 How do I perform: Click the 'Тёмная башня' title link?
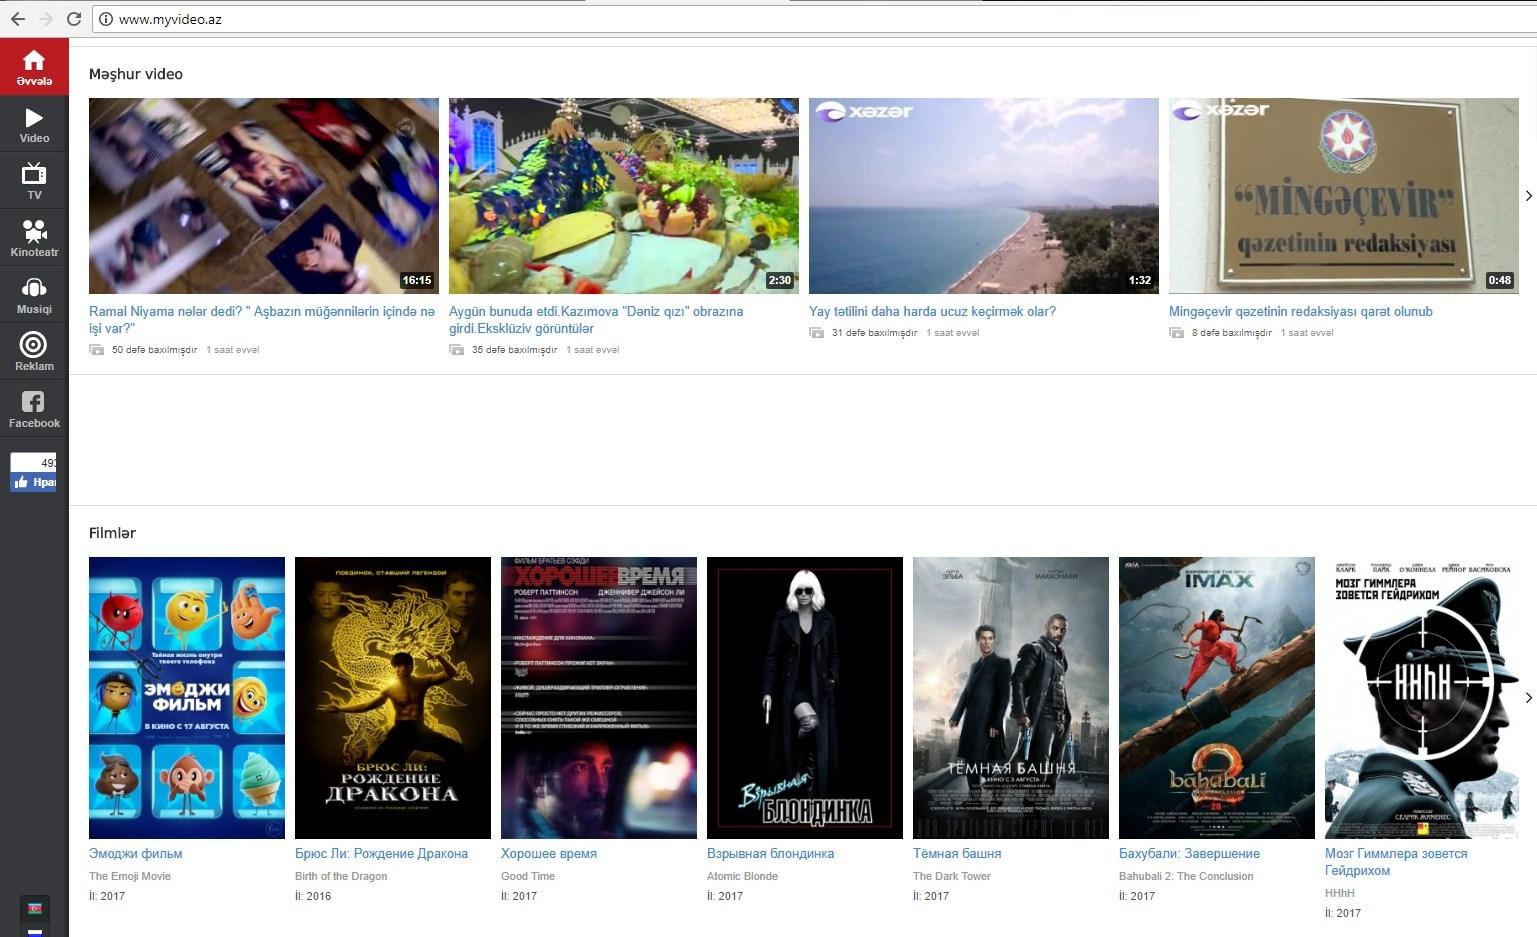pos(957,853)
